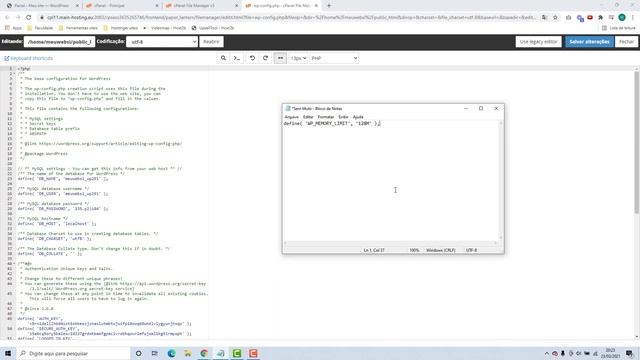Switch to the cPanel Principal browser tab
Image resolution: width=640 pixels, height=360 pixels.
click(121, 6)
